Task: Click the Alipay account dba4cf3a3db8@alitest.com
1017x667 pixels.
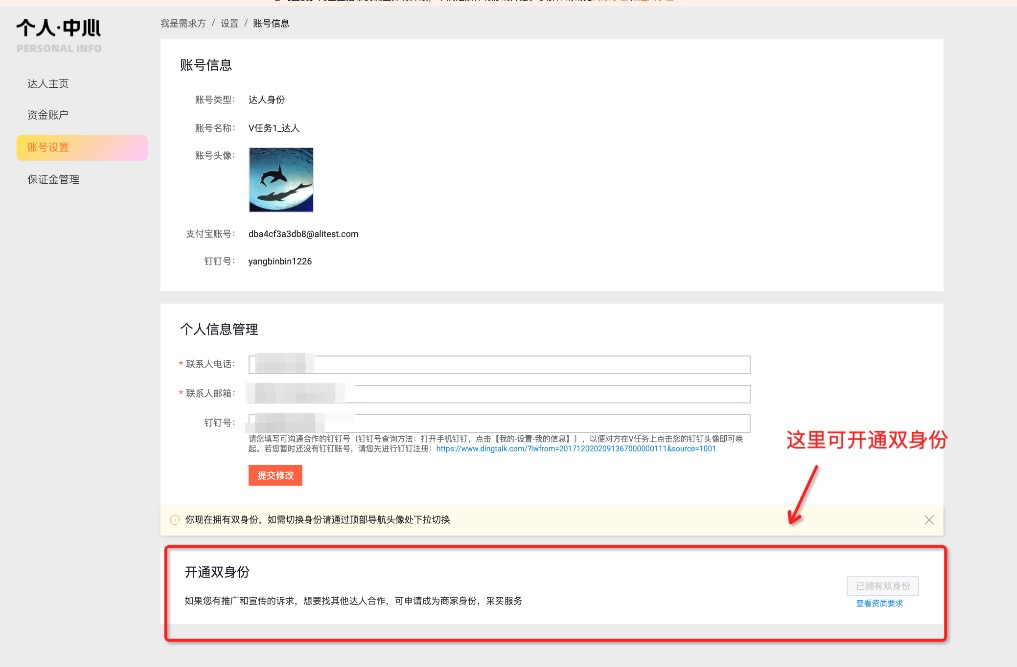Action: [304, 234]
